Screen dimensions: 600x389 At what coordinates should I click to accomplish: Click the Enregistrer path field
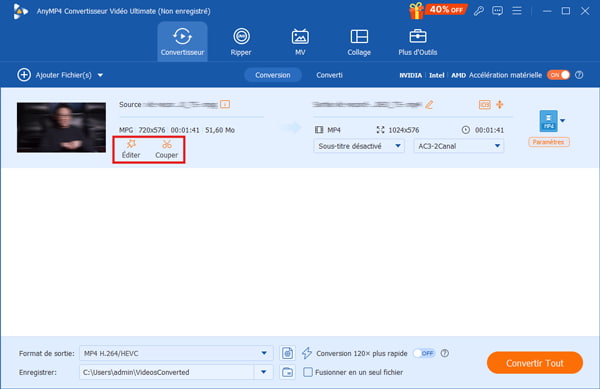point(166,372)
